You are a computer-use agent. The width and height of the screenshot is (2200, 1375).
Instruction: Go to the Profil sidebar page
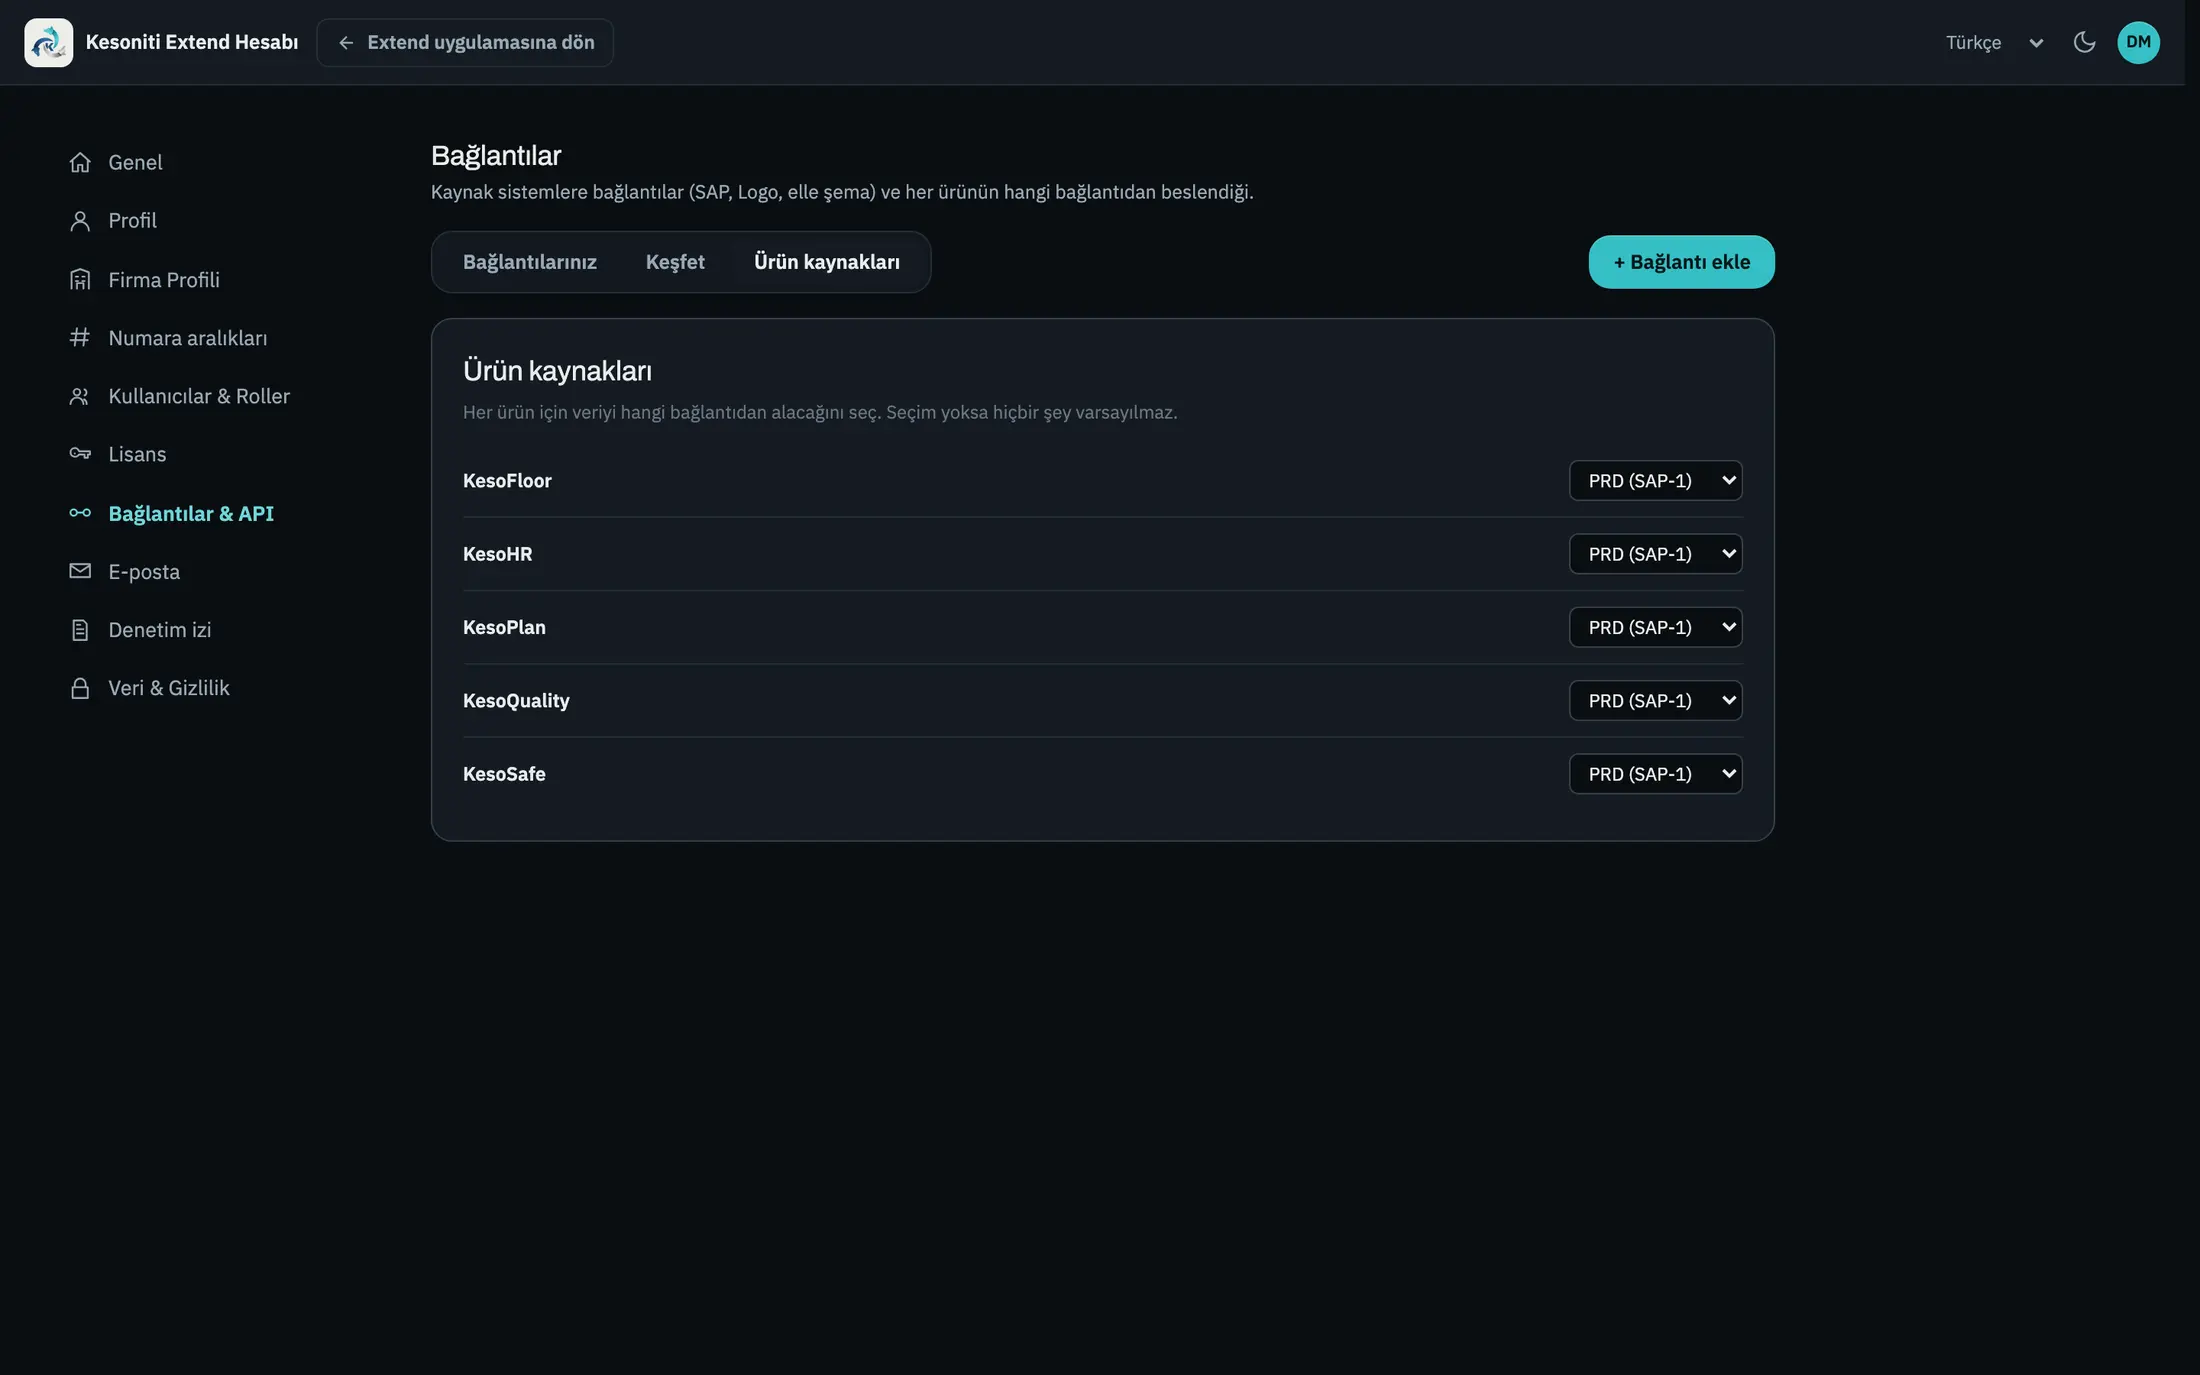[132, 221]
